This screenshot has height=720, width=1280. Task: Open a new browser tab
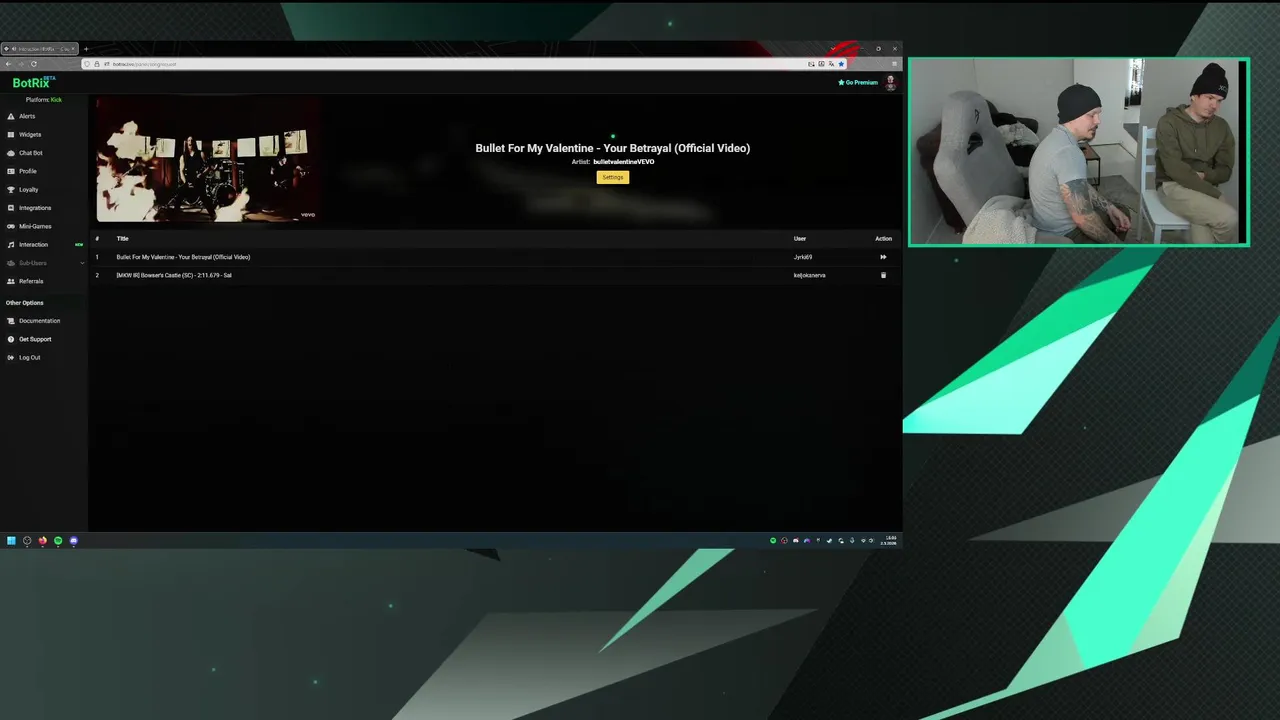pyautogui.click(x=86, y=48)
